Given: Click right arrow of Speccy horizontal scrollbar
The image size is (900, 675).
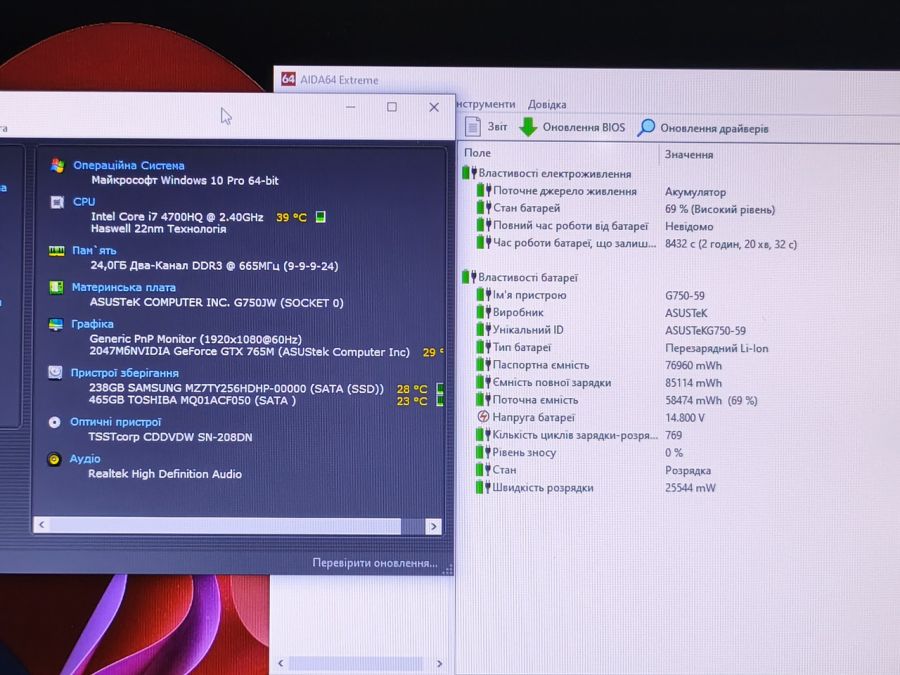Looking at the screenshot, I should 433,526.
